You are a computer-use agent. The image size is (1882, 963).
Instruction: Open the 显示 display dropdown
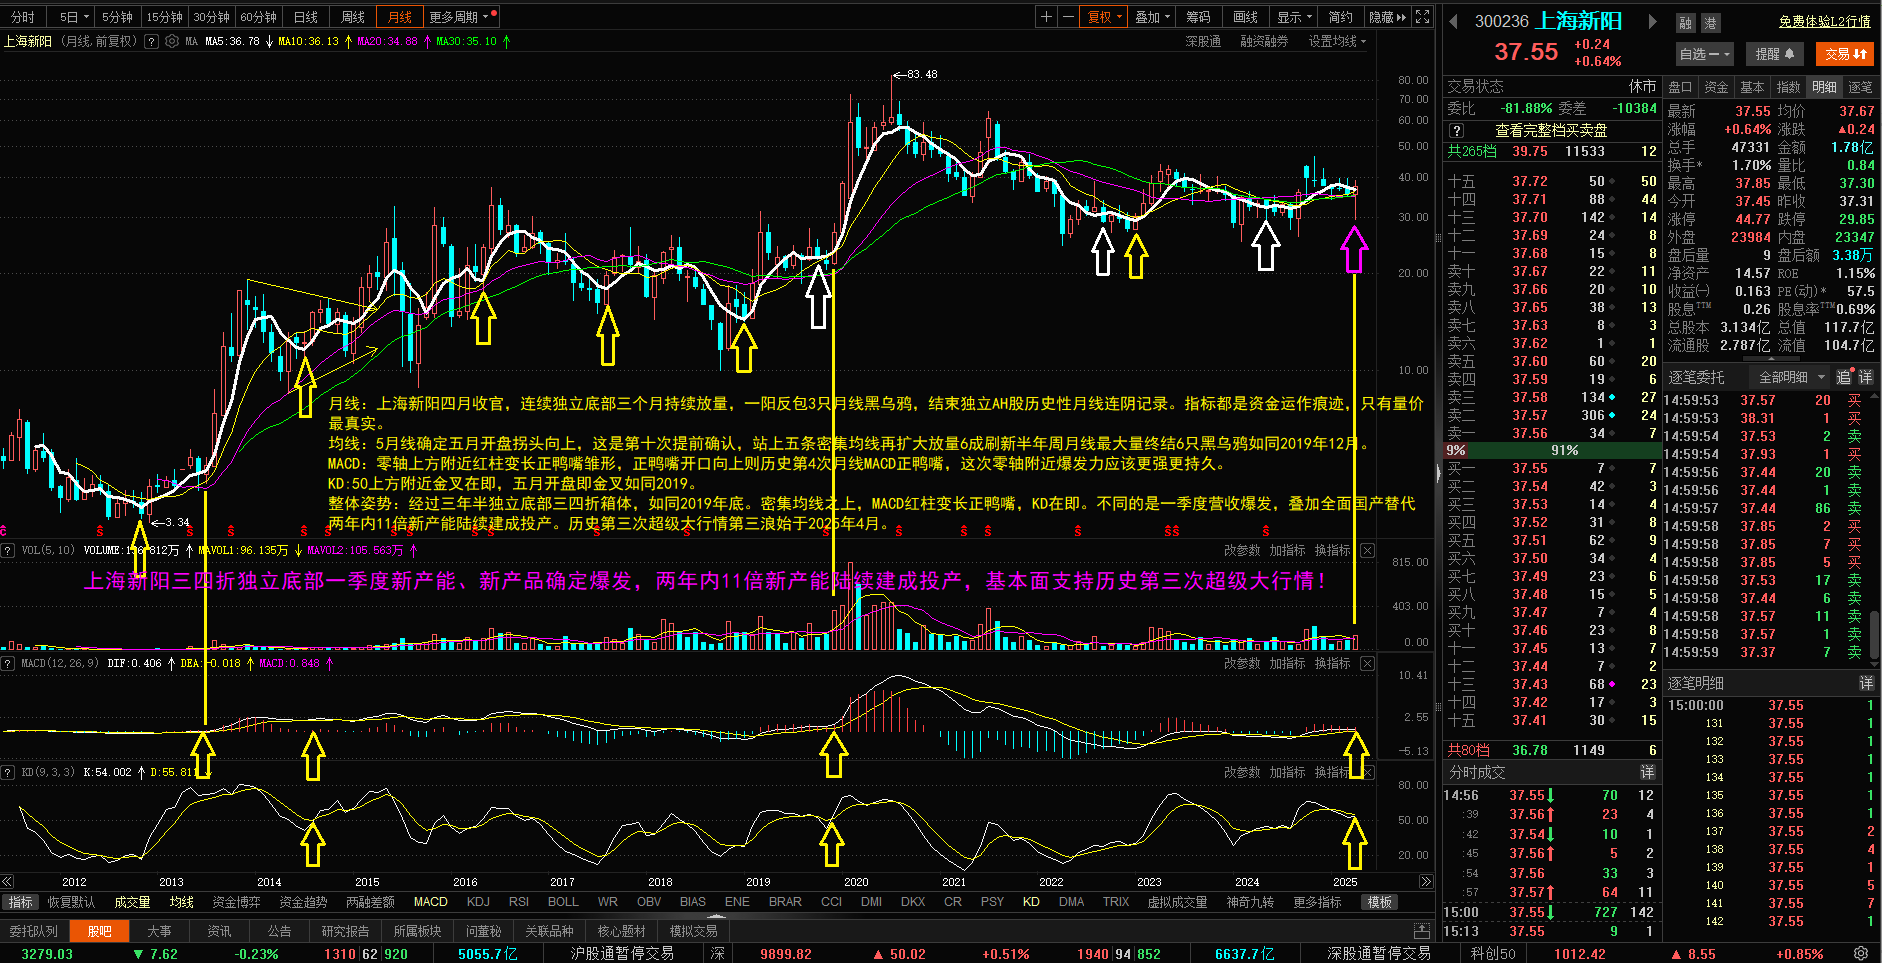1295,17
